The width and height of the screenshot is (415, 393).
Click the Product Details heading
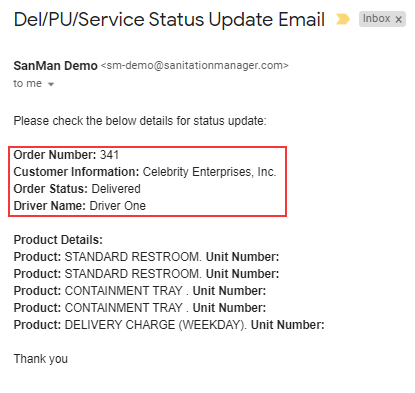58,240
